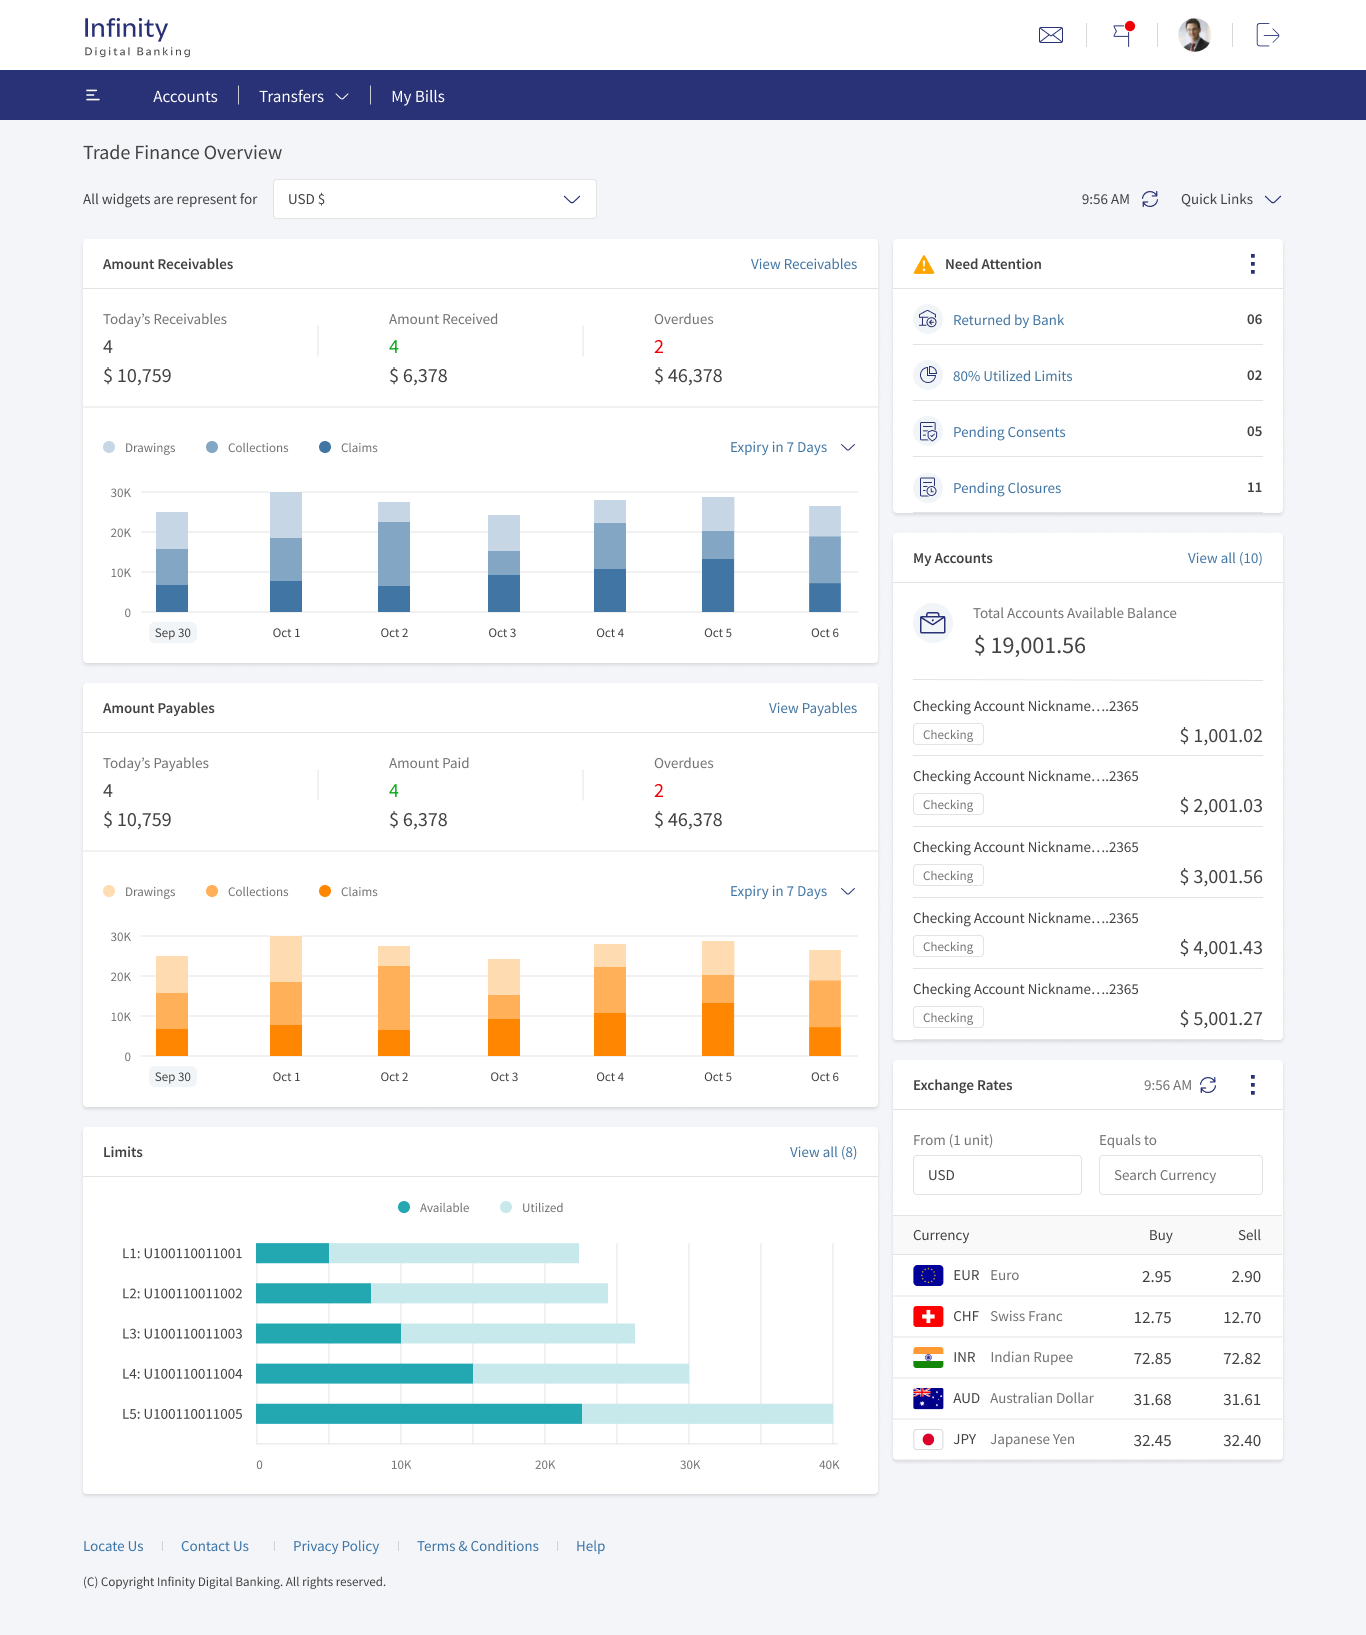
Task: Click the Search Currency input field
Action: [1181, 1175]
